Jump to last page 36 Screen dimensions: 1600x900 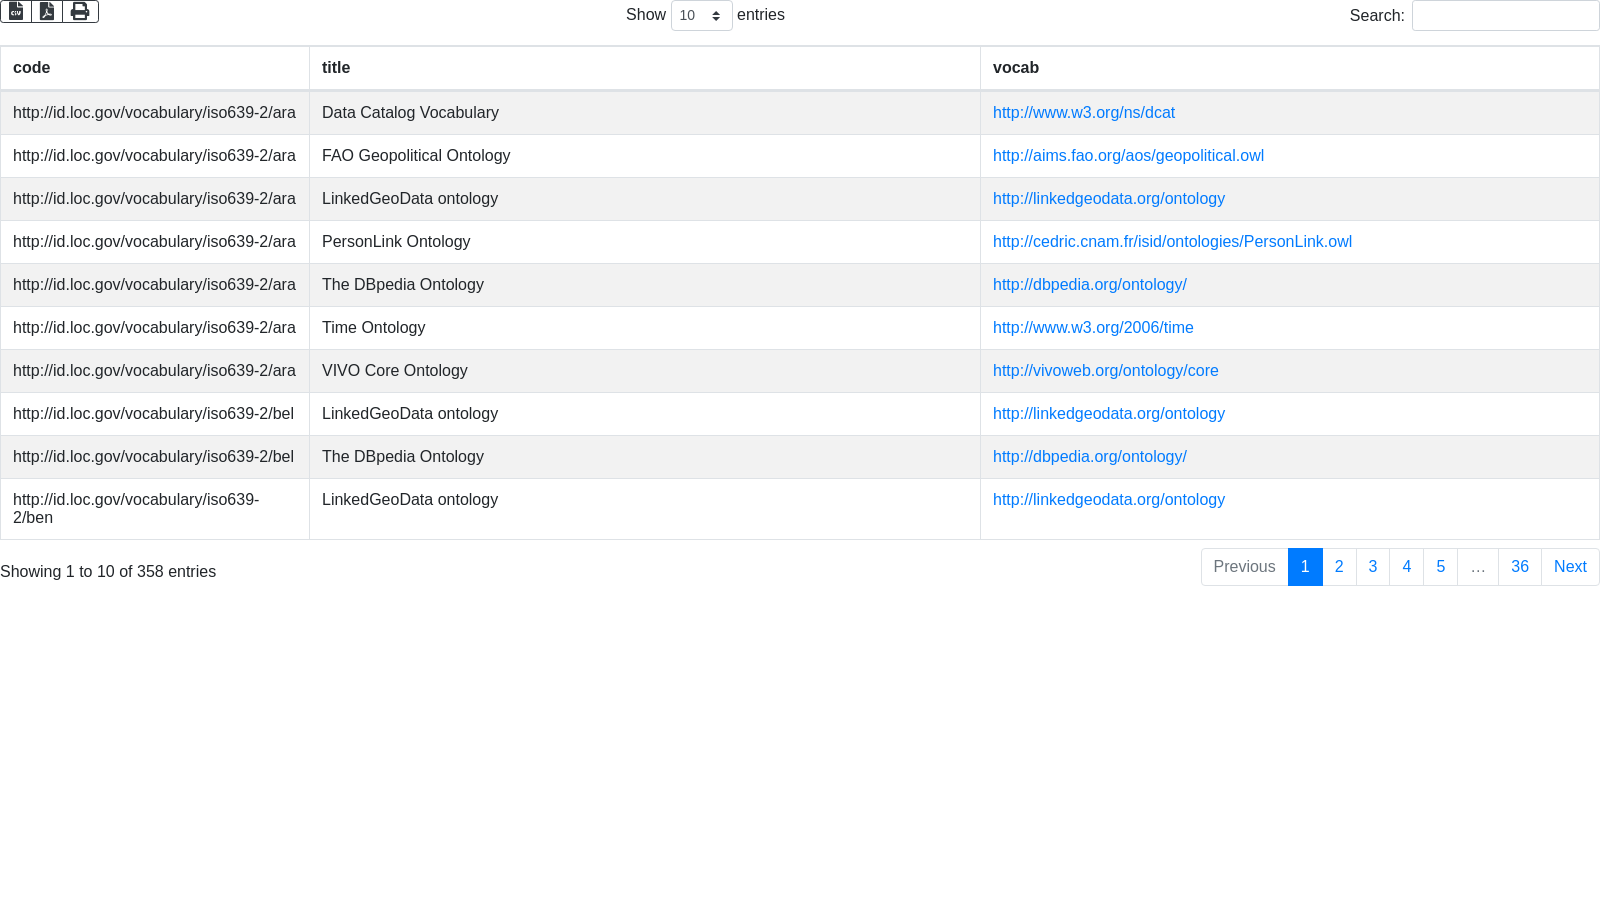click(1520, 567)
